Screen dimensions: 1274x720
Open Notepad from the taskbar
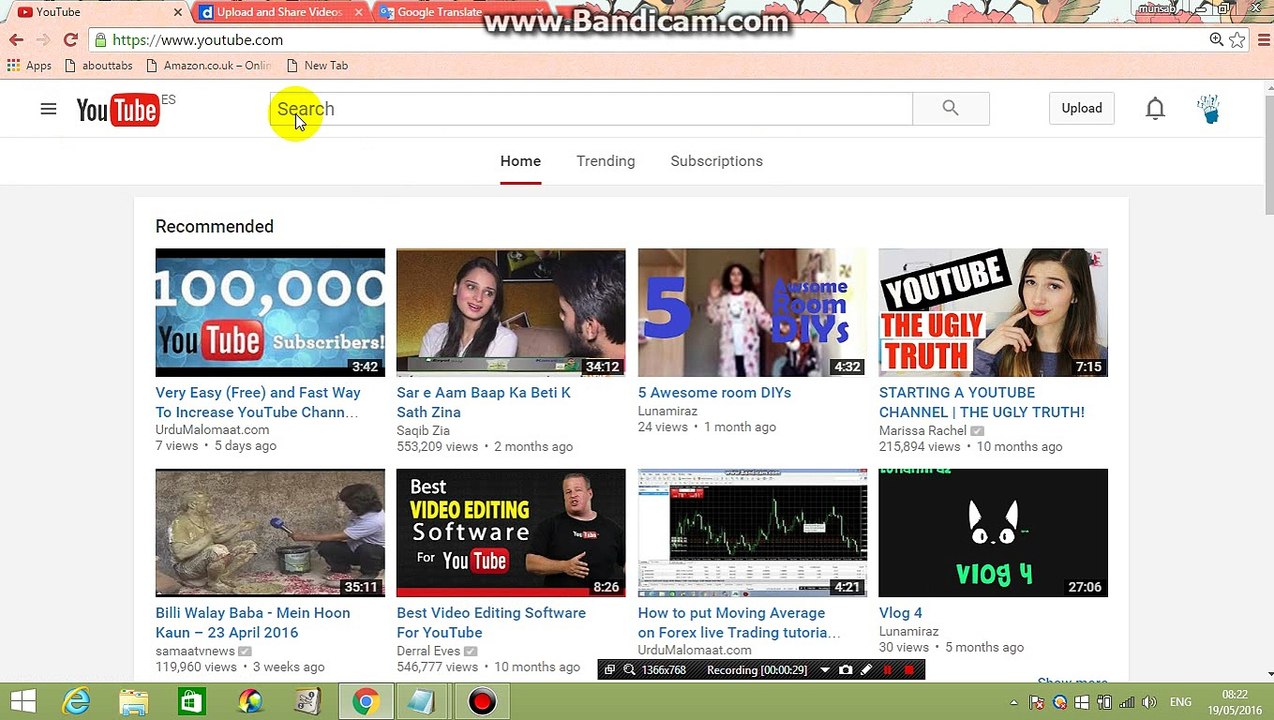pos(422,702)
